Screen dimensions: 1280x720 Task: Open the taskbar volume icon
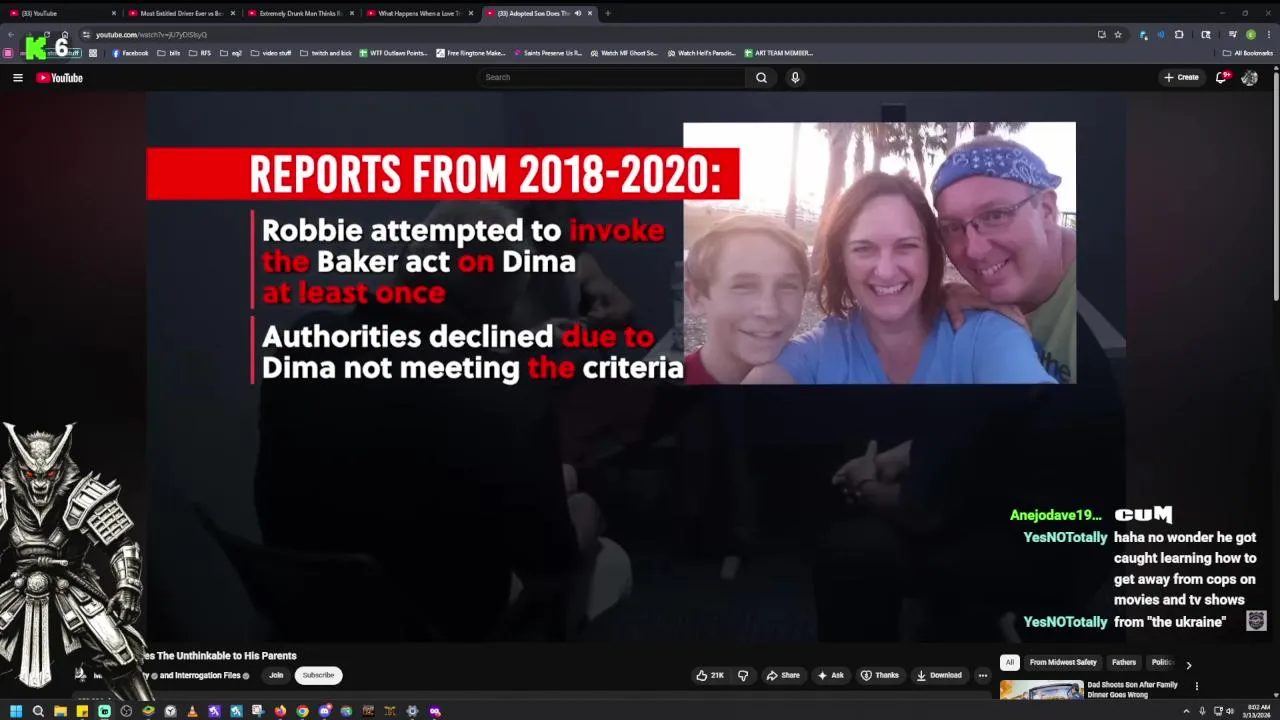[x=1230, y=711]
